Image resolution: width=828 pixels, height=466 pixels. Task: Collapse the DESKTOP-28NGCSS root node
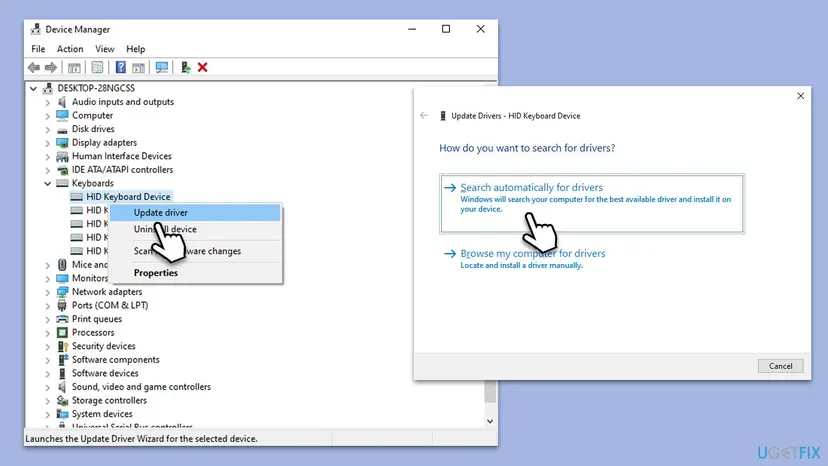click(33, 88)
